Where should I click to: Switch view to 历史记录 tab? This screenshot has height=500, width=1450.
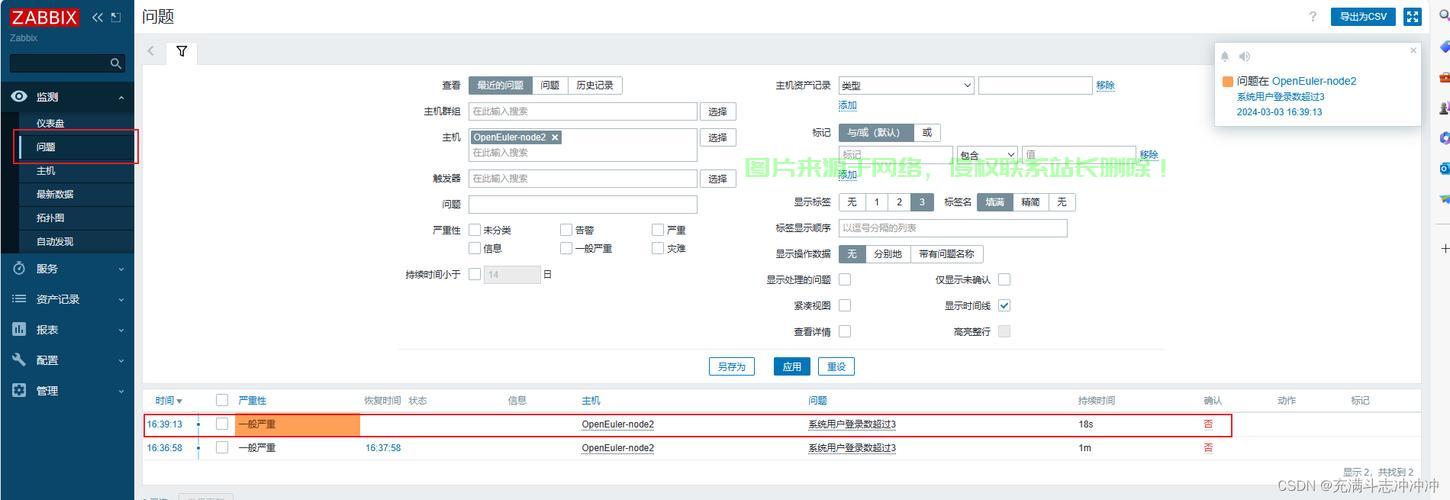pos(594,86)
